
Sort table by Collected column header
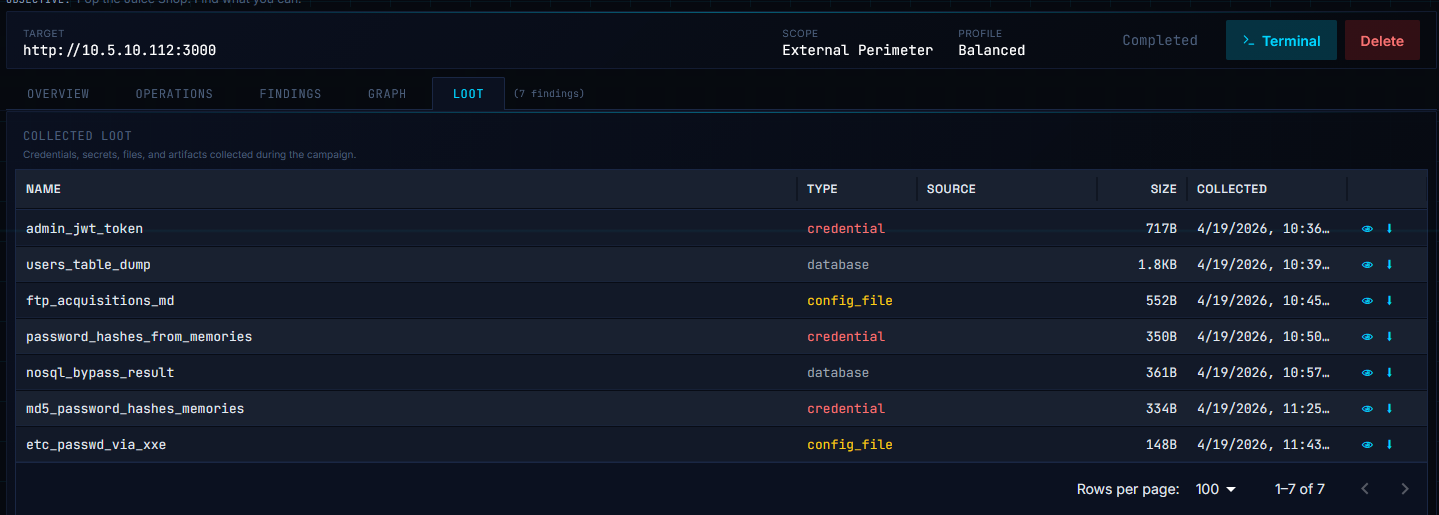(1232, 189)
